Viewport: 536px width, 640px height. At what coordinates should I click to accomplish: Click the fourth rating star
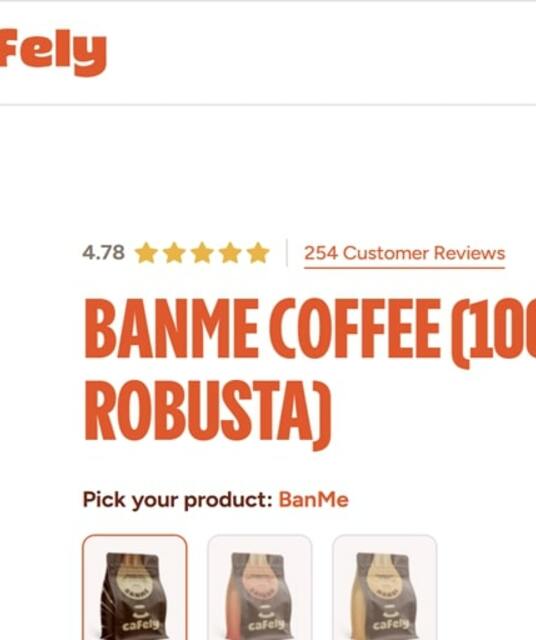tap(230, 253)
